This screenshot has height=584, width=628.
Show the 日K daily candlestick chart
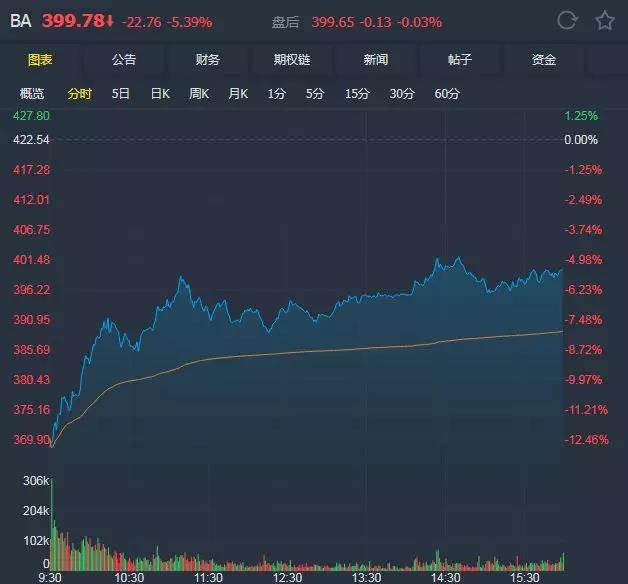click(x=160, y=94)
